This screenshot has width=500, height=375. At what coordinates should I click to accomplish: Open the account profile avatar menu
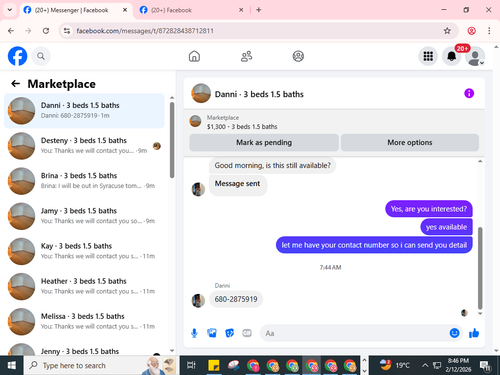tap(475, 57)
